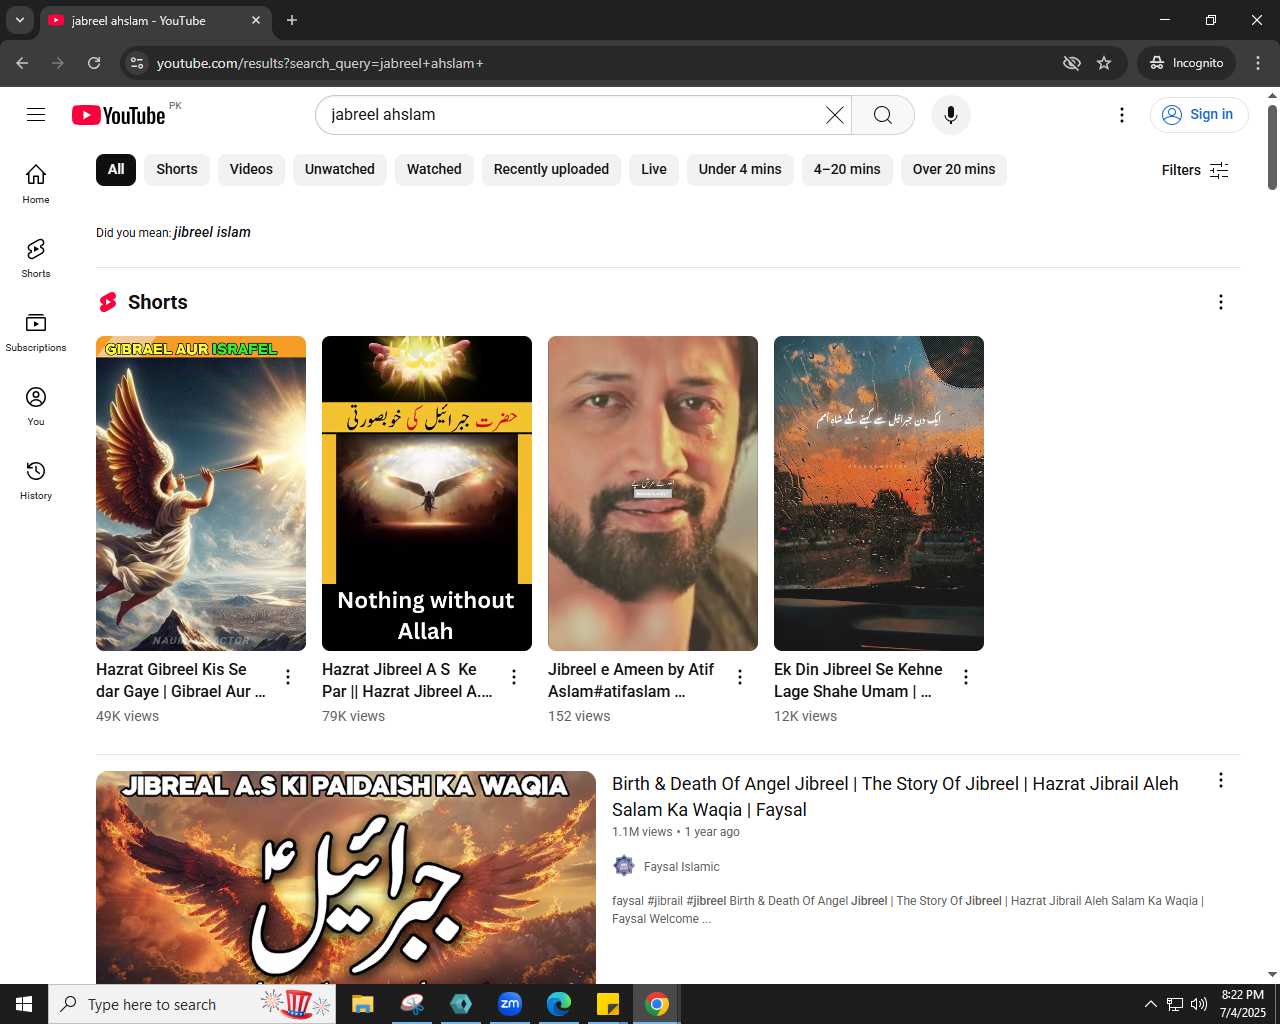Open the Gibrael Aur Israfel short thumbnail
The height and width of the screenshot is (1024, 1280).
[201, 493]
